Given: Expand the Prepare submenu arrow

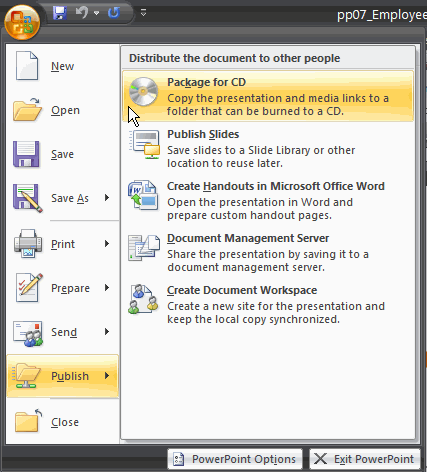Looking at the screenshot, I should tap(107, 287).
